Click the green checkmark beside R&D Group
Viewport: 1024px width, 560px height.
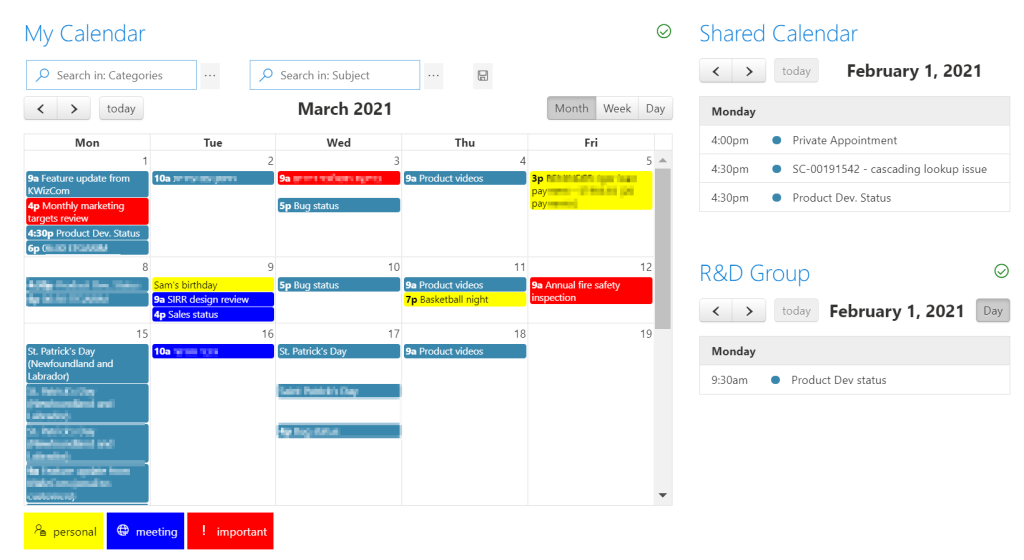coord(1001,271)
